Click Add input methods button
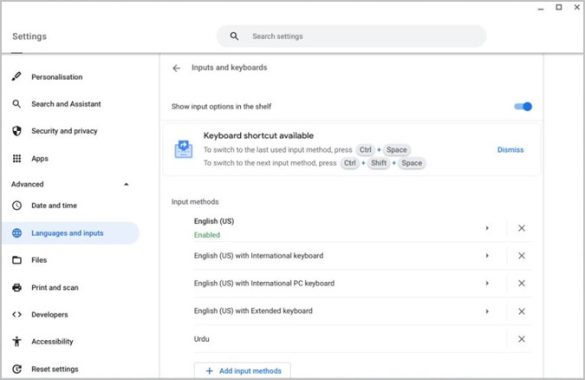Screen dimensions: 585x380 point(243,371)
